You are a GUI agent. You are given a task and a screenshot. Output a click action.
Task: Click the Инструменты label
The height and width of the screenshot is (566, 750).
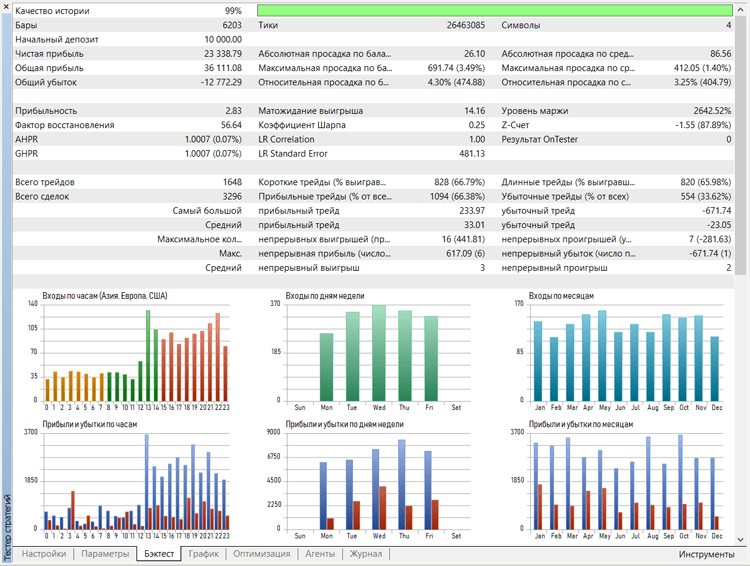coord(706,554)
